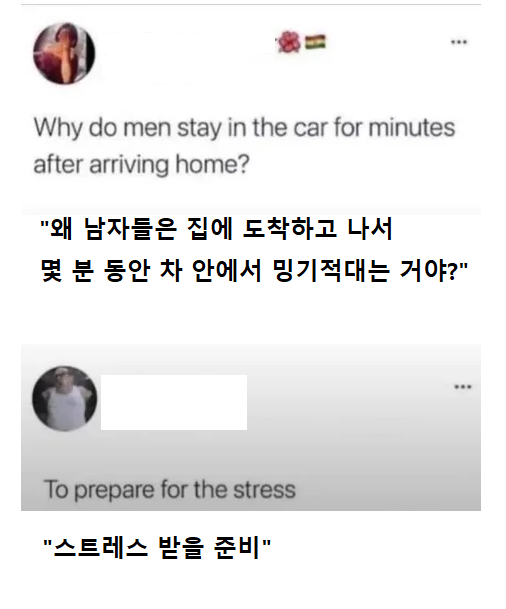The width and height of the screenshot is (506, 609).
Task: Click the flag emoji beside the flower
Action: [x=315, y=42]
